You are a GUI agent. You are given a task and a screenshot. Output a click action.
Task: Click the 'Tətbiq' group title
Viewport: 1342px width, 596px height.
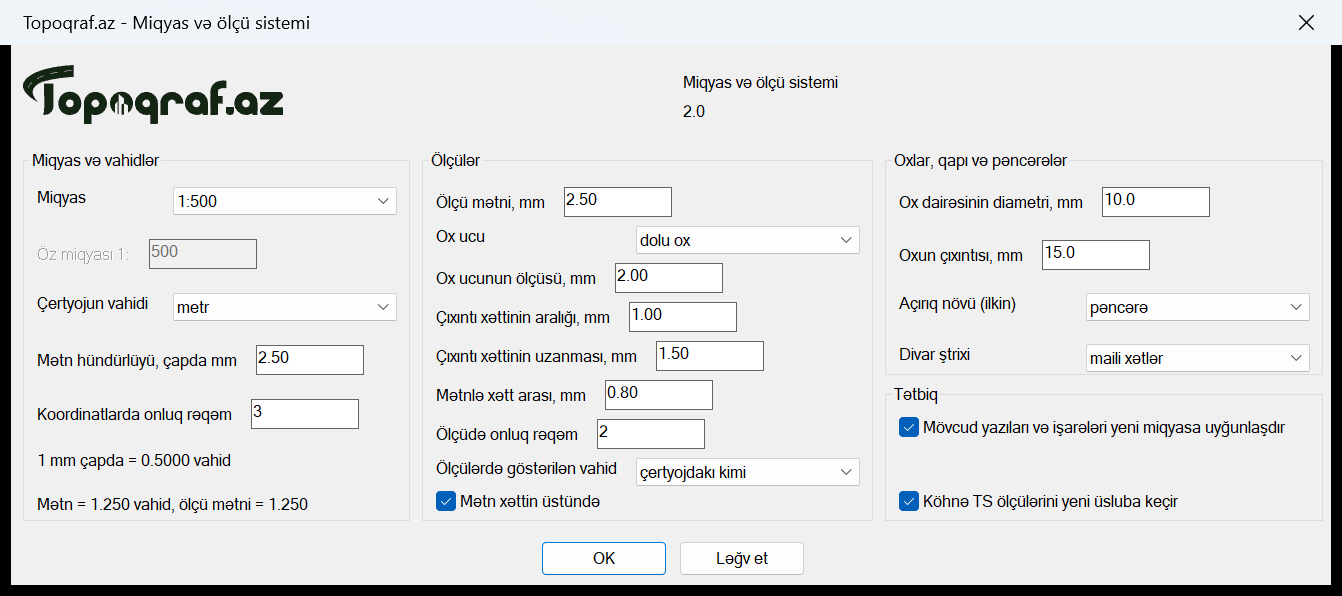coord(916,394)
